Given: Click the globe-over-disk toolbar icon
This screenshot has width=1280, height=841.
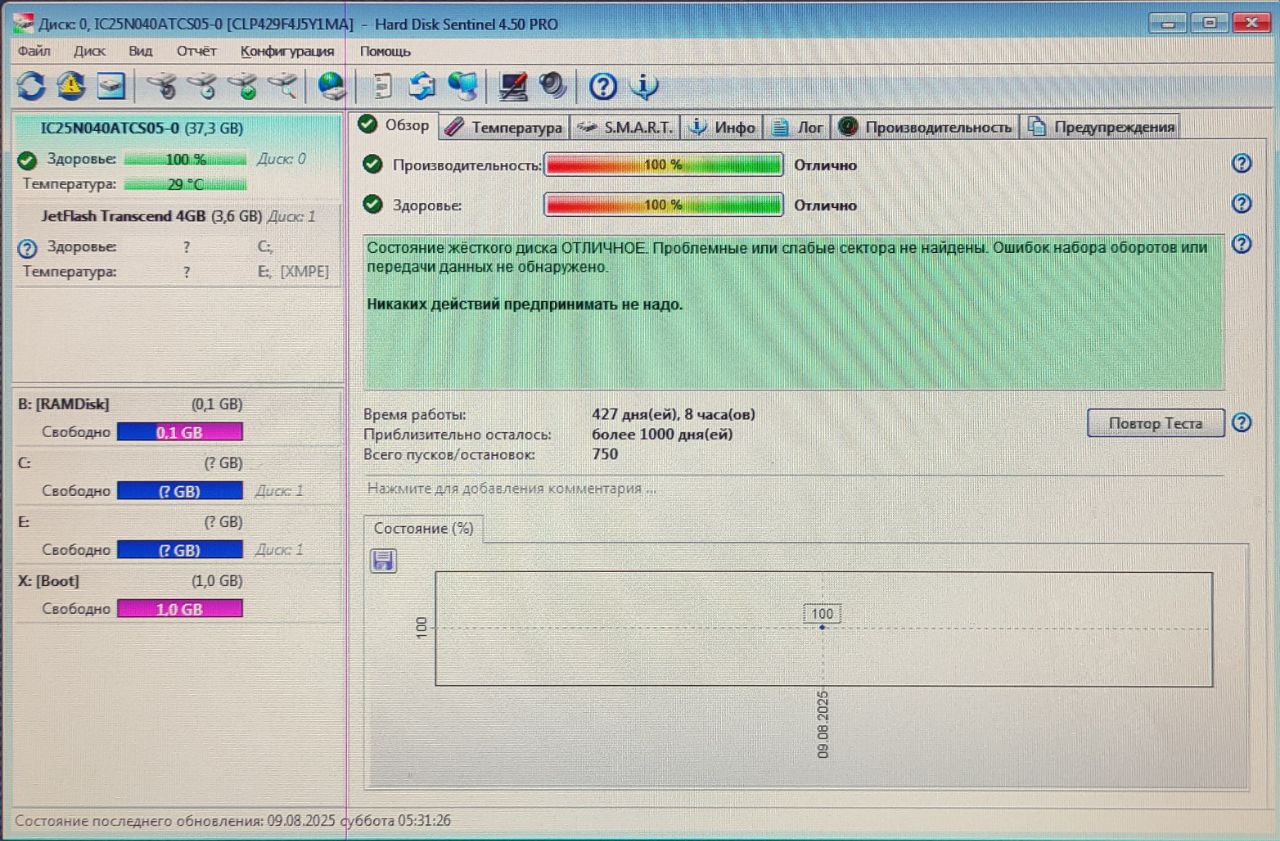Looking at the screenshot, I should 331,87.
